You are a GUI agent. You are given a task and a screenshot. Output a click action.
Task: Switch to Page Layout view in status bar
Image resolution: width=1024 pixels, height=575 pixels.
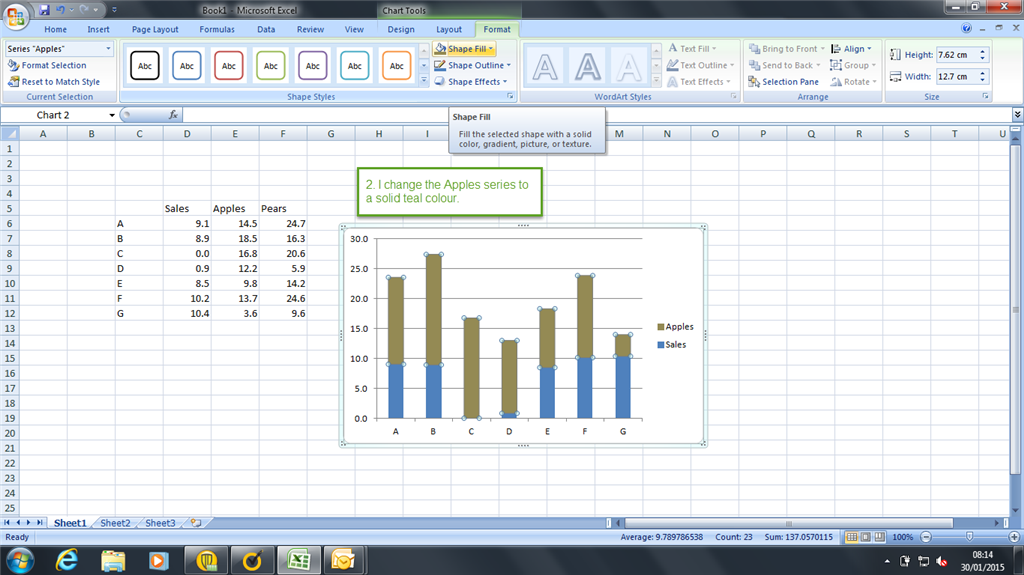click(865, 537)
